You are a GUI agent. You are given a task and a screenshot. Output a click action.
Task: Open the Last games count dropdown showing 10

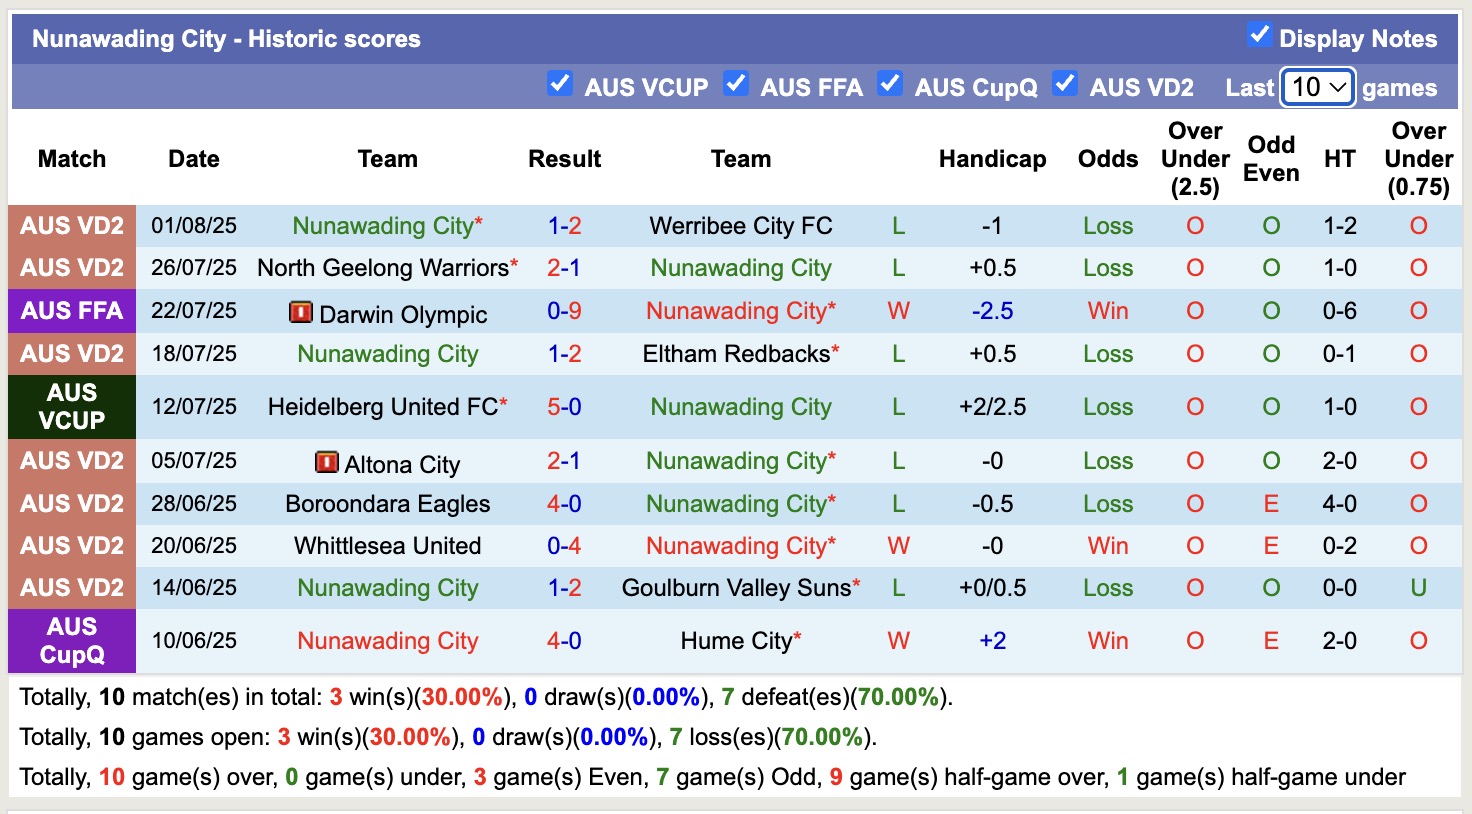[1317, 87]
